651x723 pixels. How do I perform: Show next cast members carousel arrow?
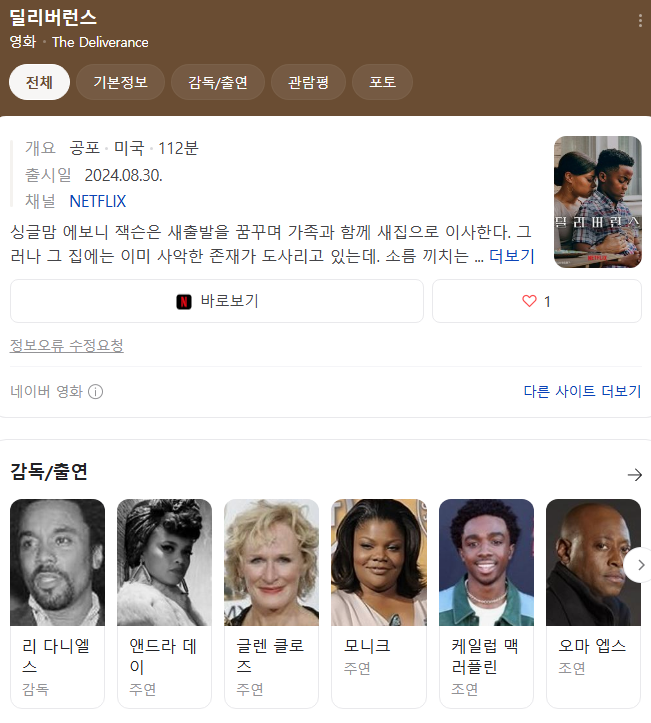[x=640, y=565]
